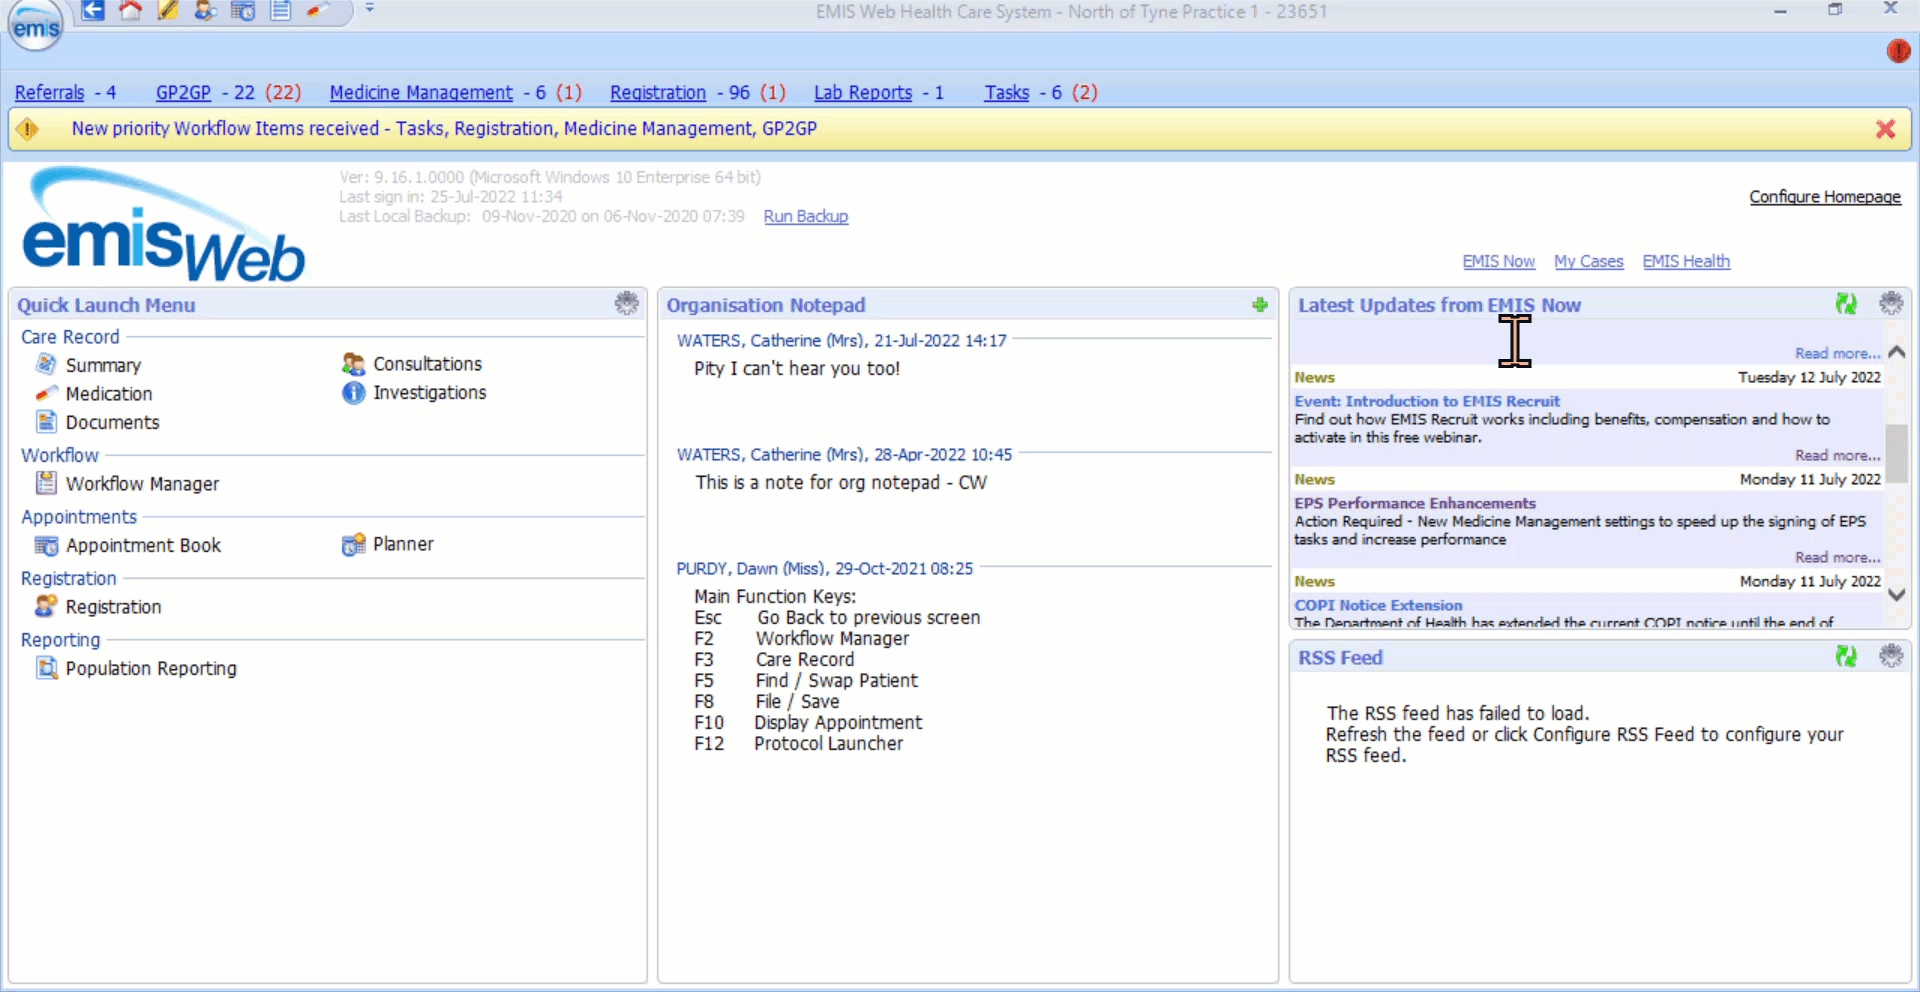Open 'EPS Performance Enhancements' news item
This screenshot has width=1920, height=992.
[x=1415, y=503]
